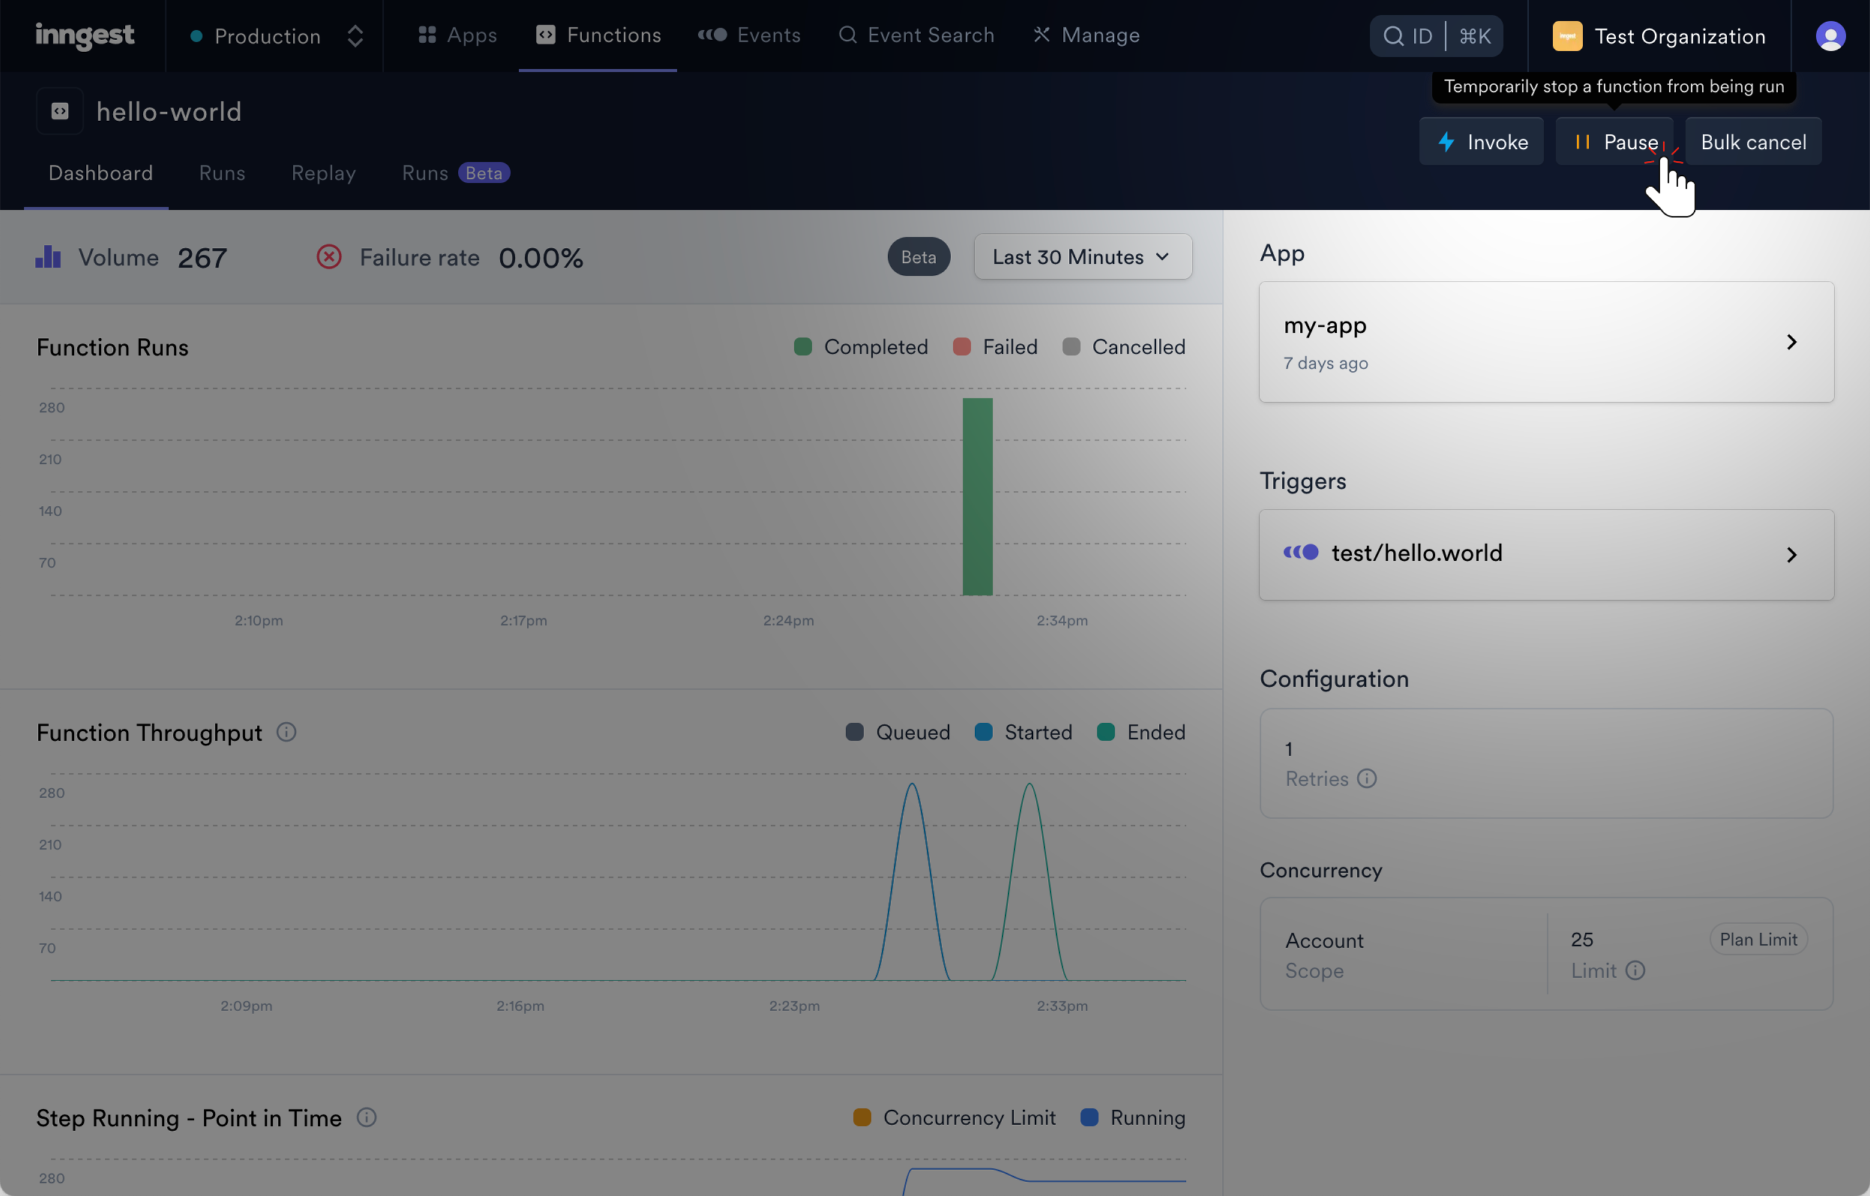Click the Failure rate error icon
Screen dimensions: 1870x1196
[x=329, y=257]
